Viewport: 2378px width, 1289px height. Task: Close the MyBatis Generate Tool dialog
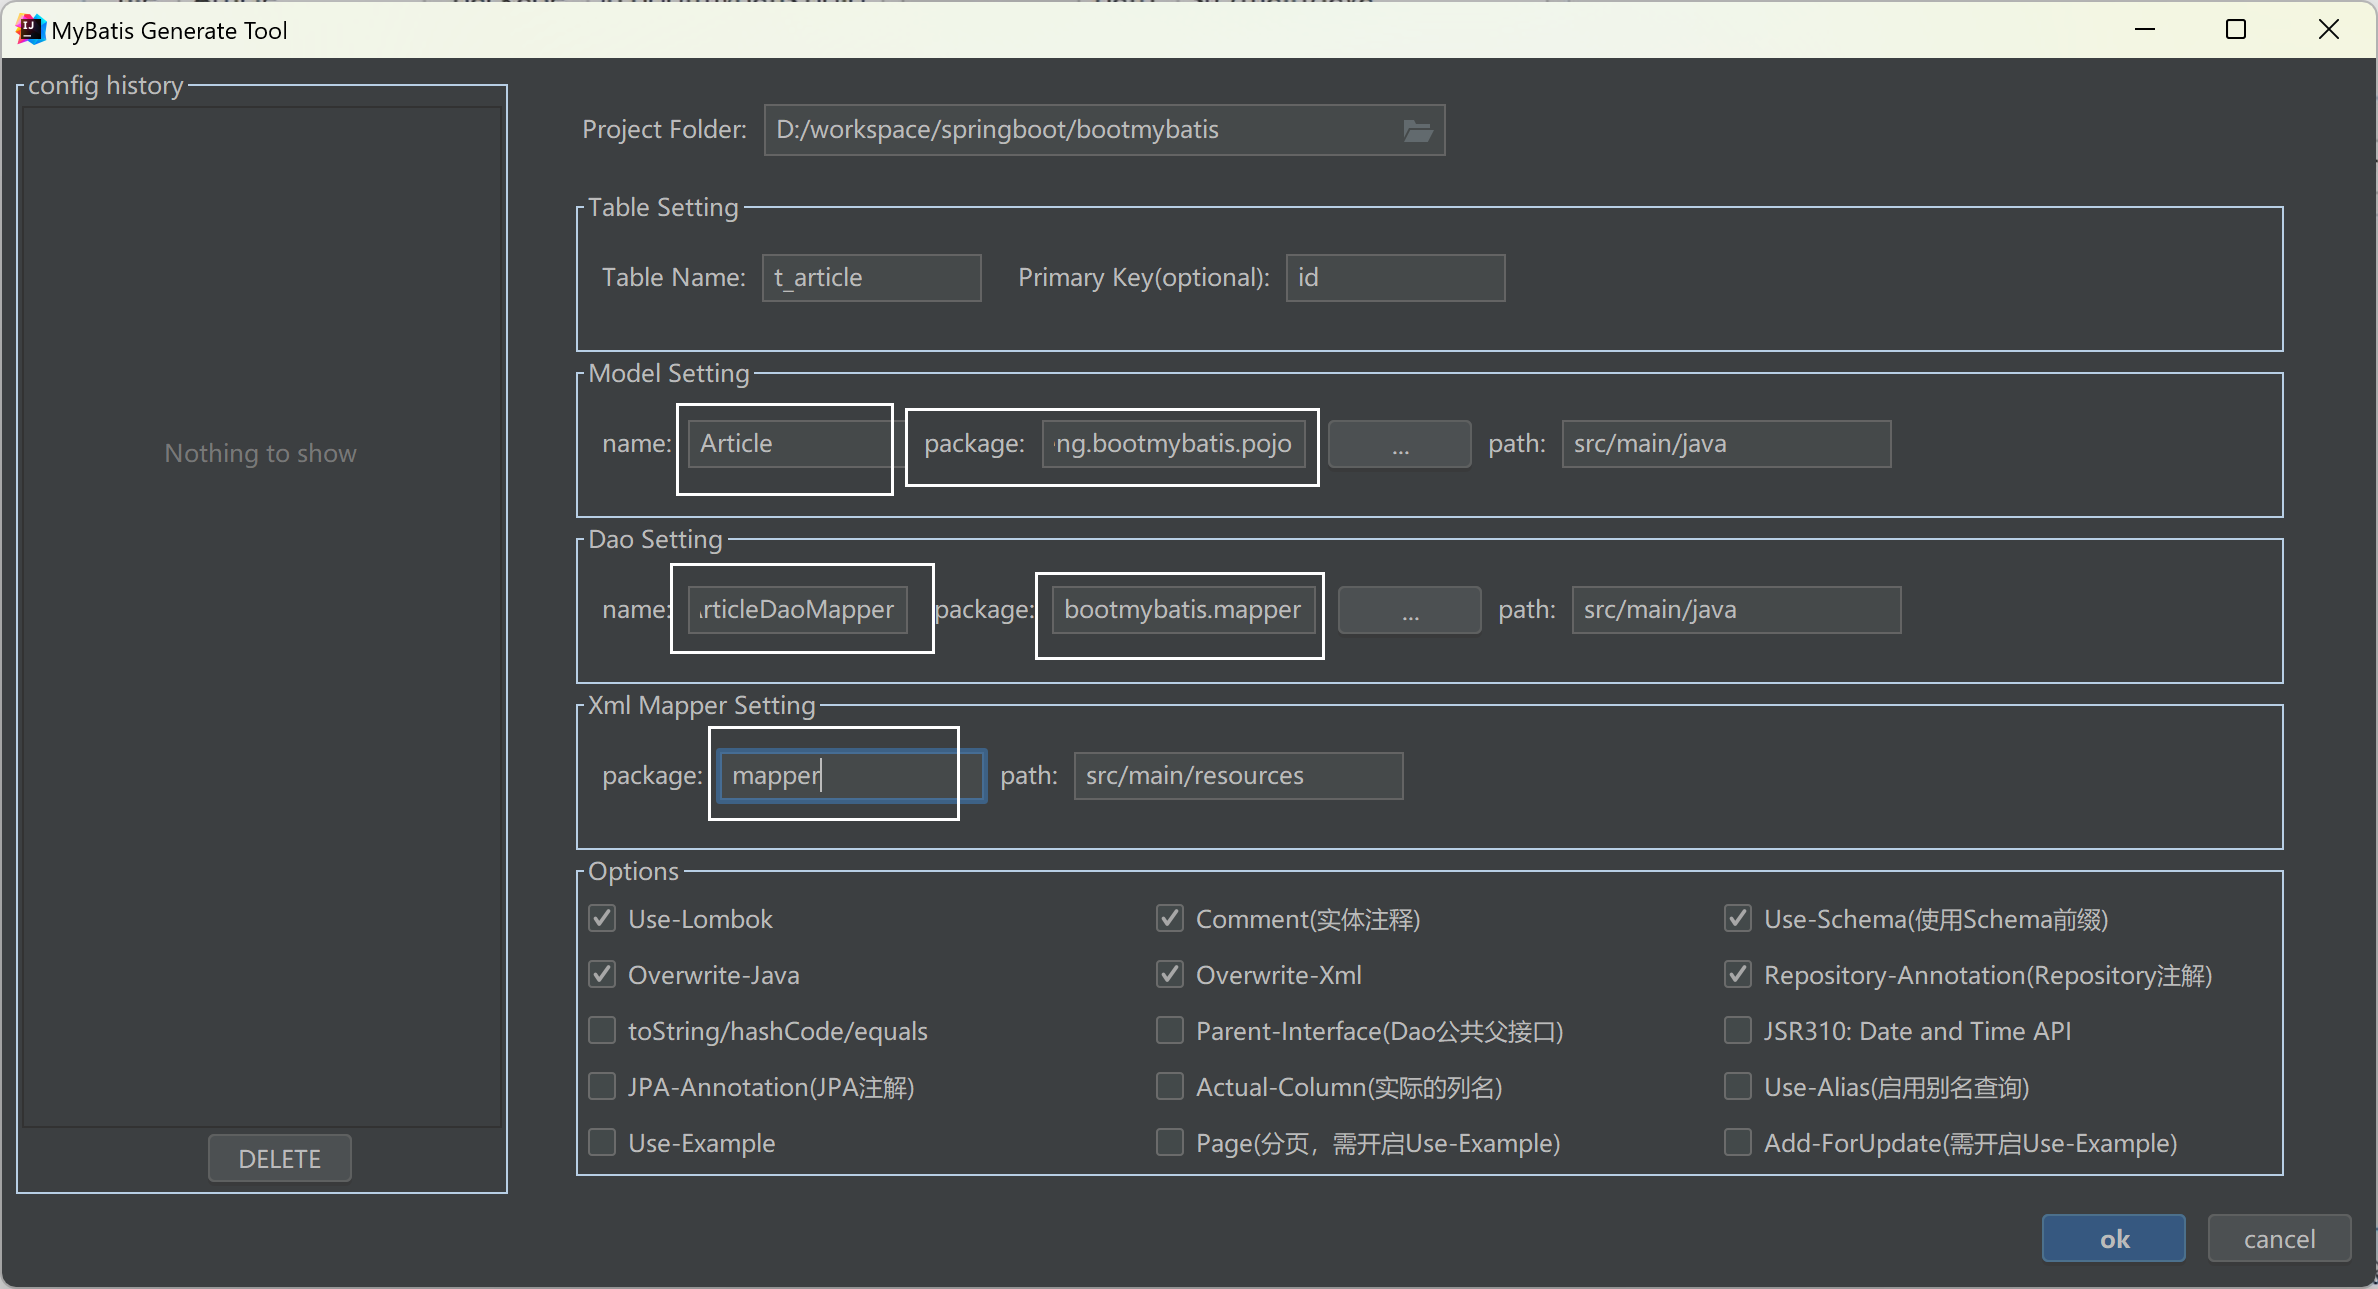click(2329, 30)
